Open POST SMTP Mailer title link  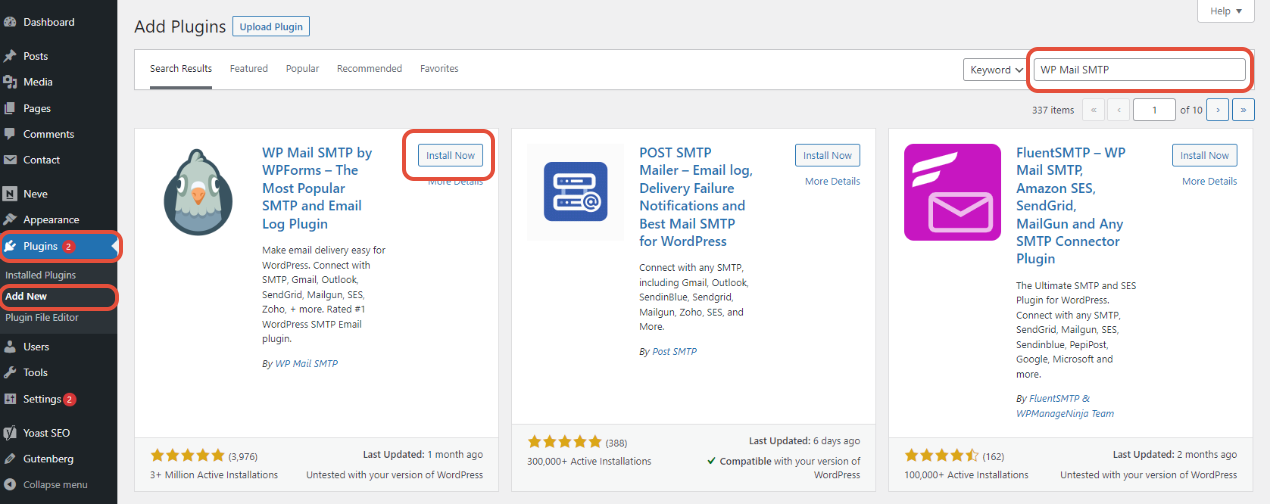pyautogui.click(x=696, y=197)
